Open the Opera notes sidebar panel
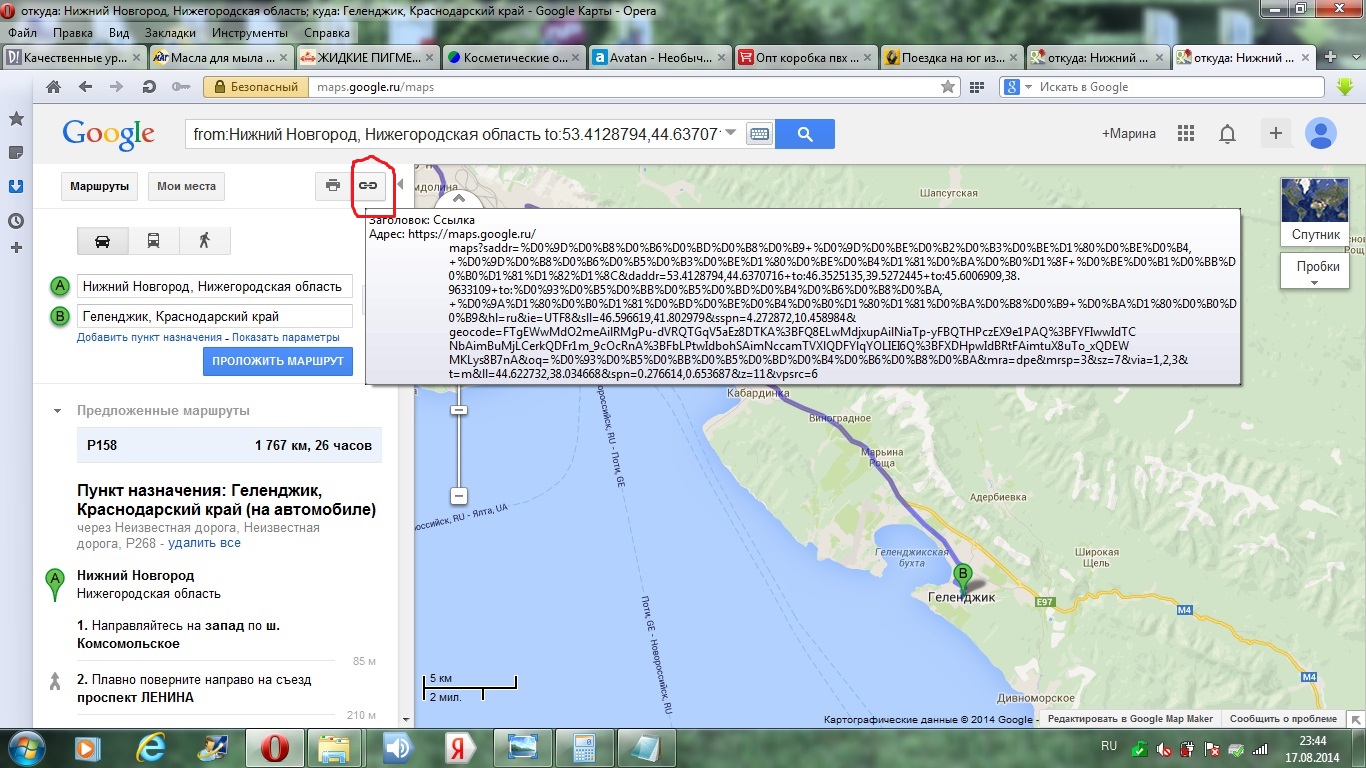Viewport: 1366px width, 768px height. tap(16, 153)
